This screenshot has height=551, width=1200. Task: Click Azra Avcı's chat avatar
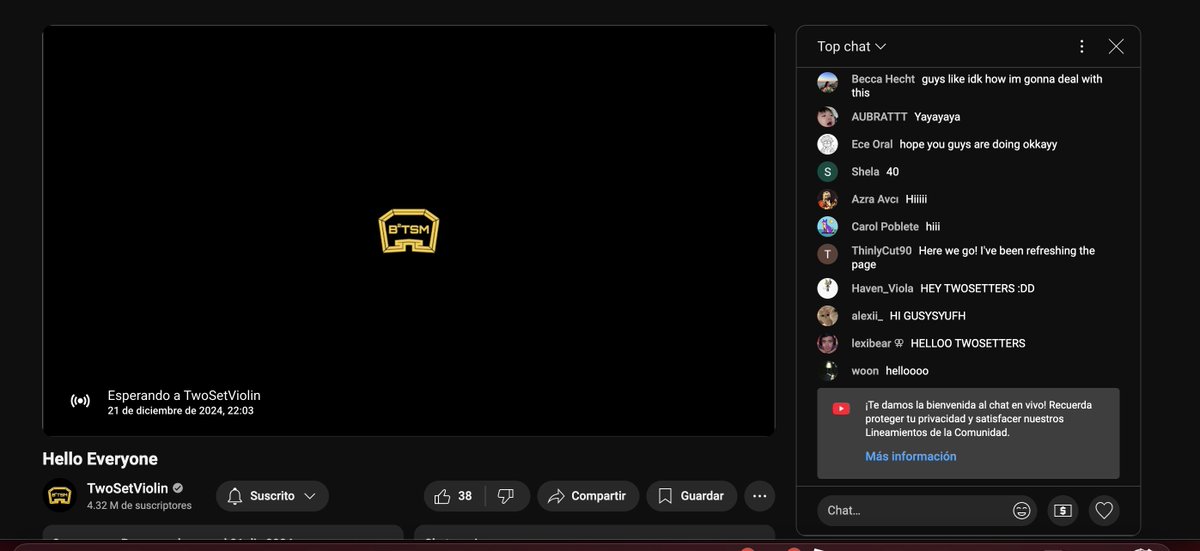[x=827, y=199]
